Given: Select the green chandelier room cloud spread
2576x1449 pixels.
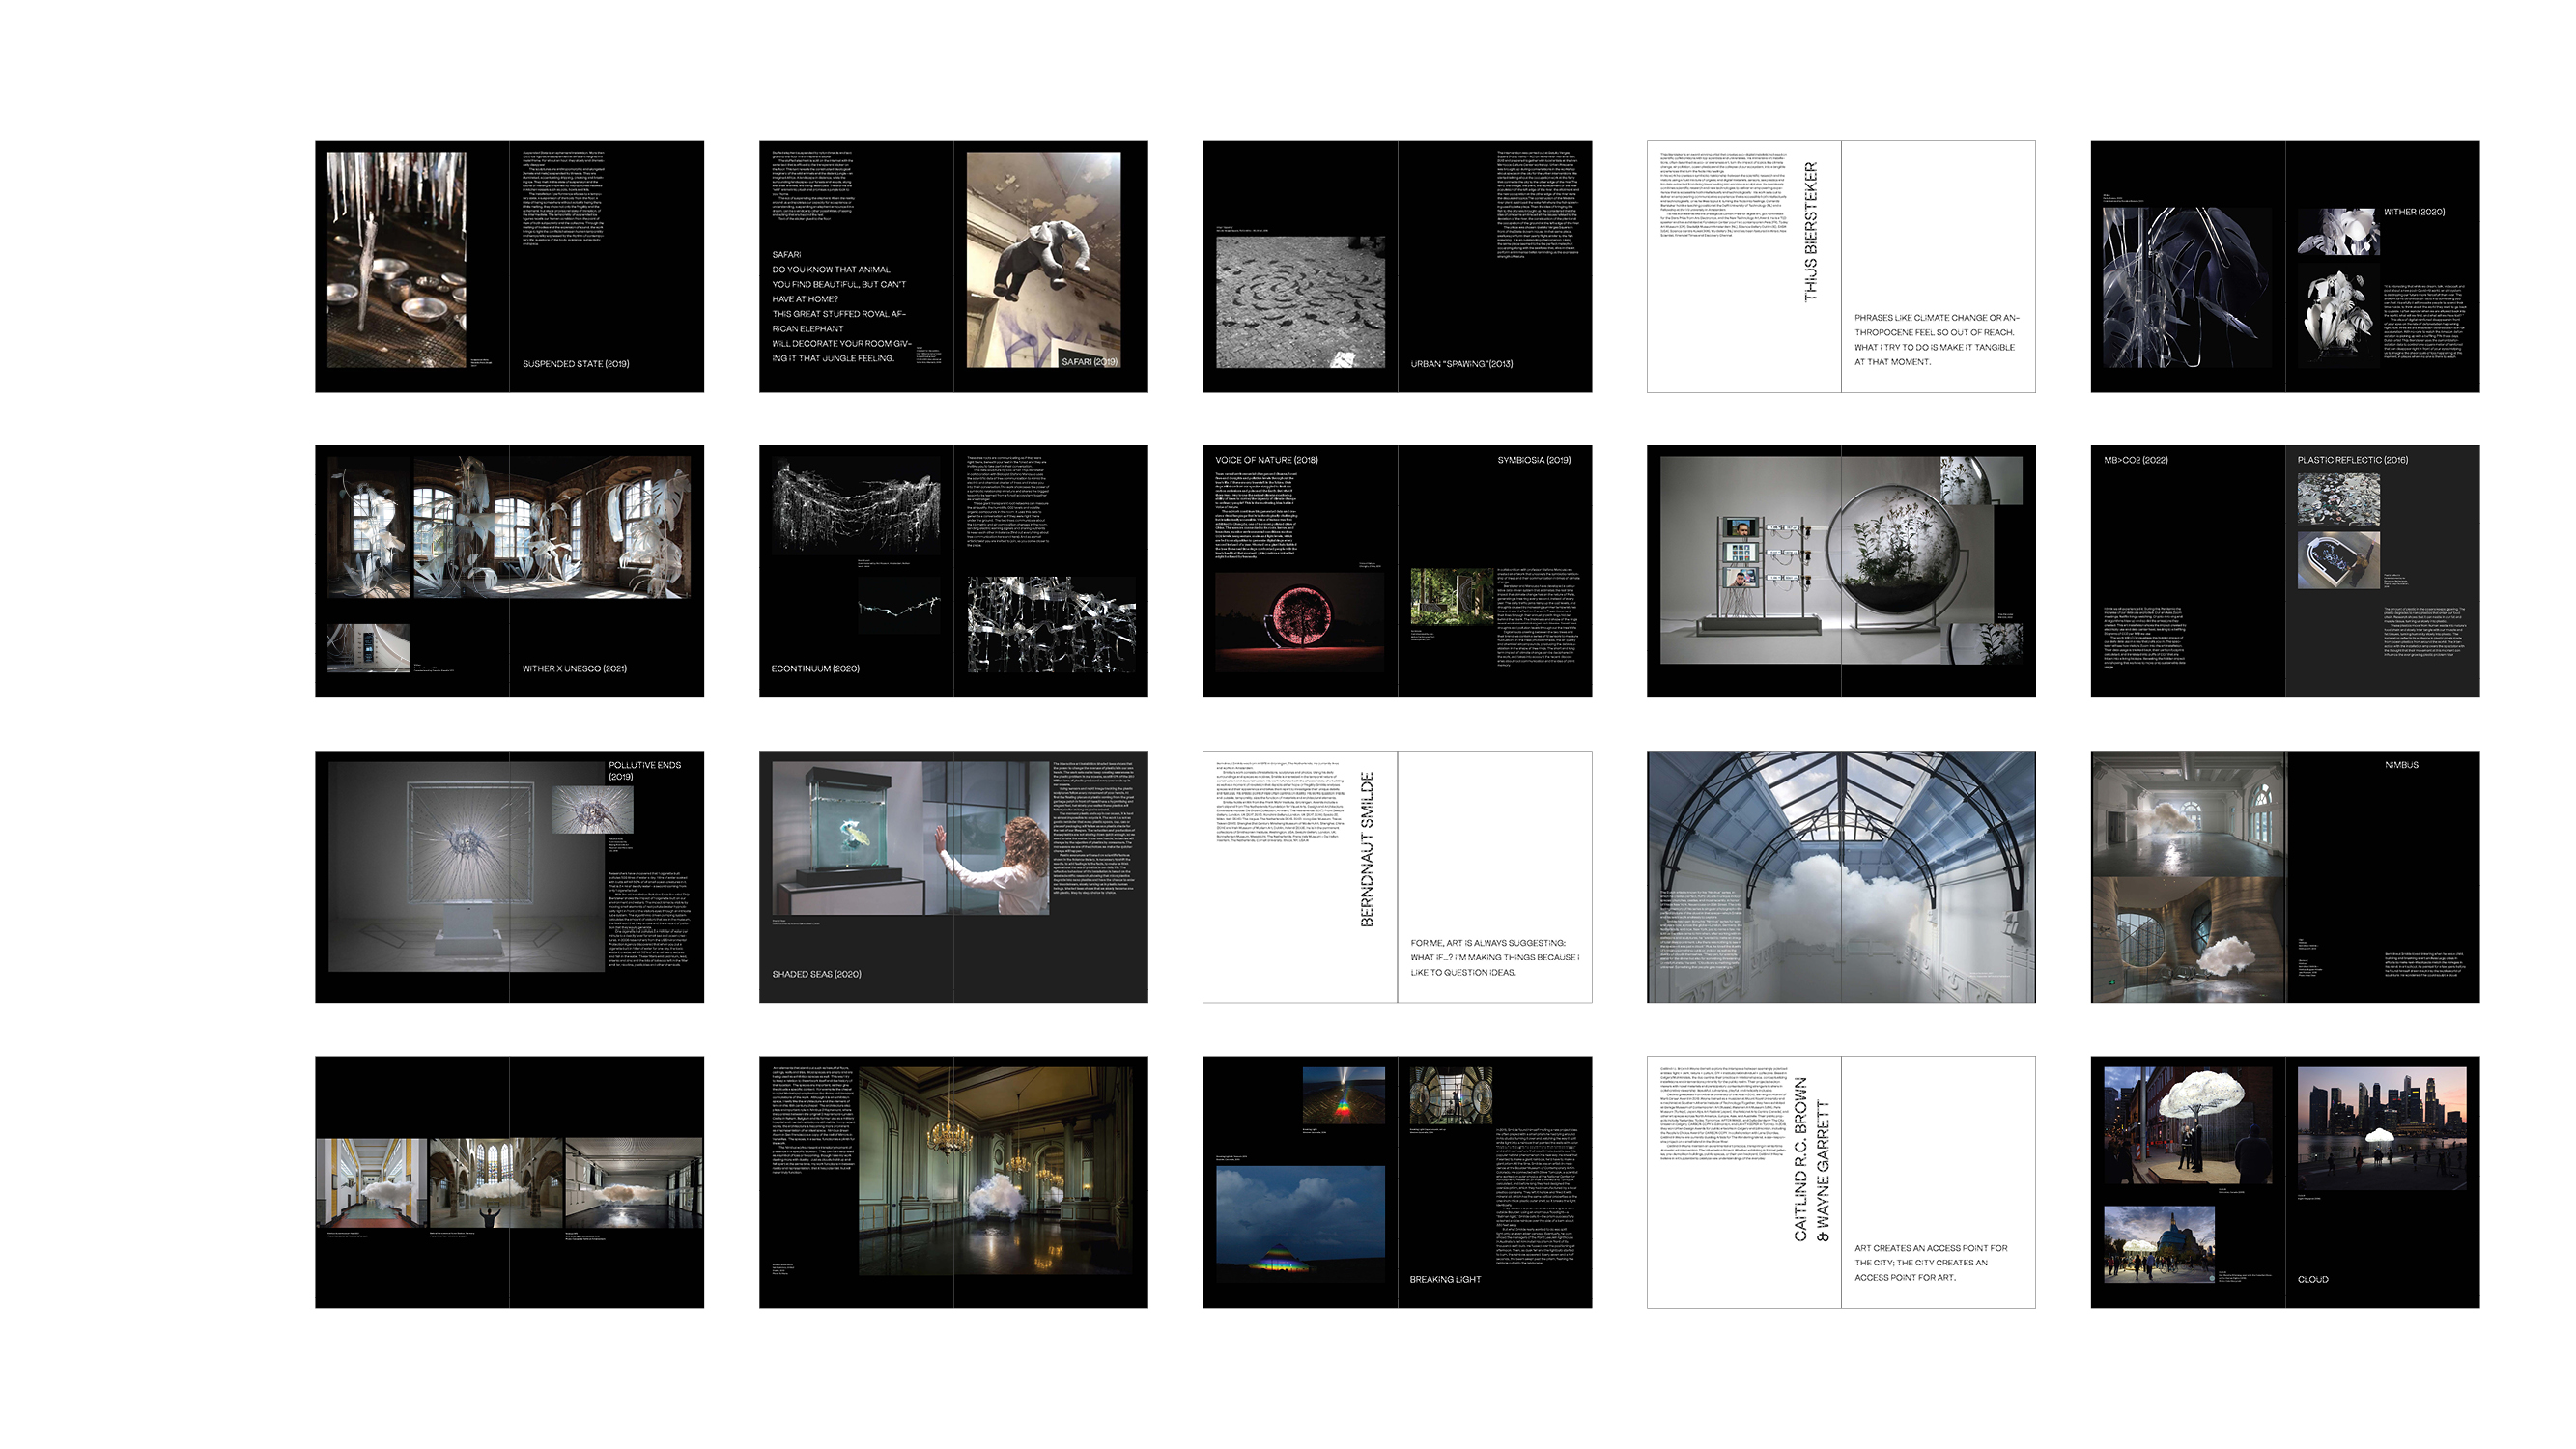Looking at the screenshot, I should click(x=953, y=1181).
